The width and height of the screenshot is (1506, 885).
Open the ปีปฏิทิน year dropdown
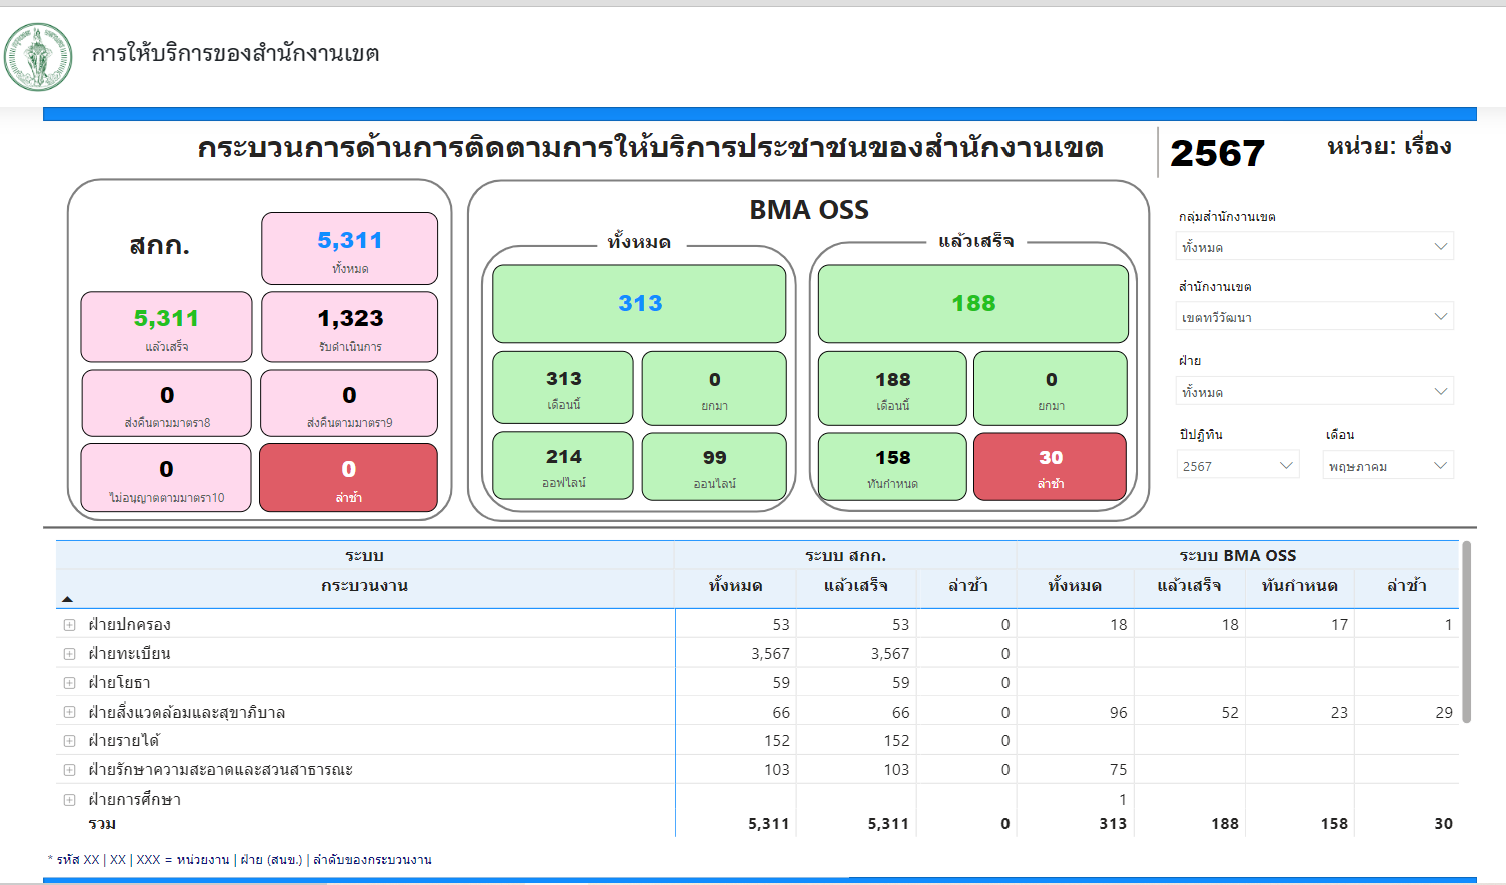point(1238,466)
